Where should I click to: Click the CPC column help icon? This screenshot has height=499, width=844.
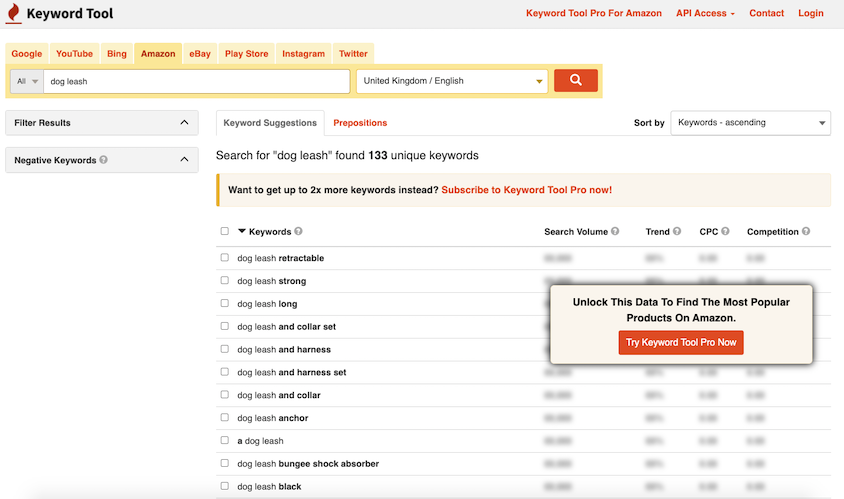pos(726,232)
